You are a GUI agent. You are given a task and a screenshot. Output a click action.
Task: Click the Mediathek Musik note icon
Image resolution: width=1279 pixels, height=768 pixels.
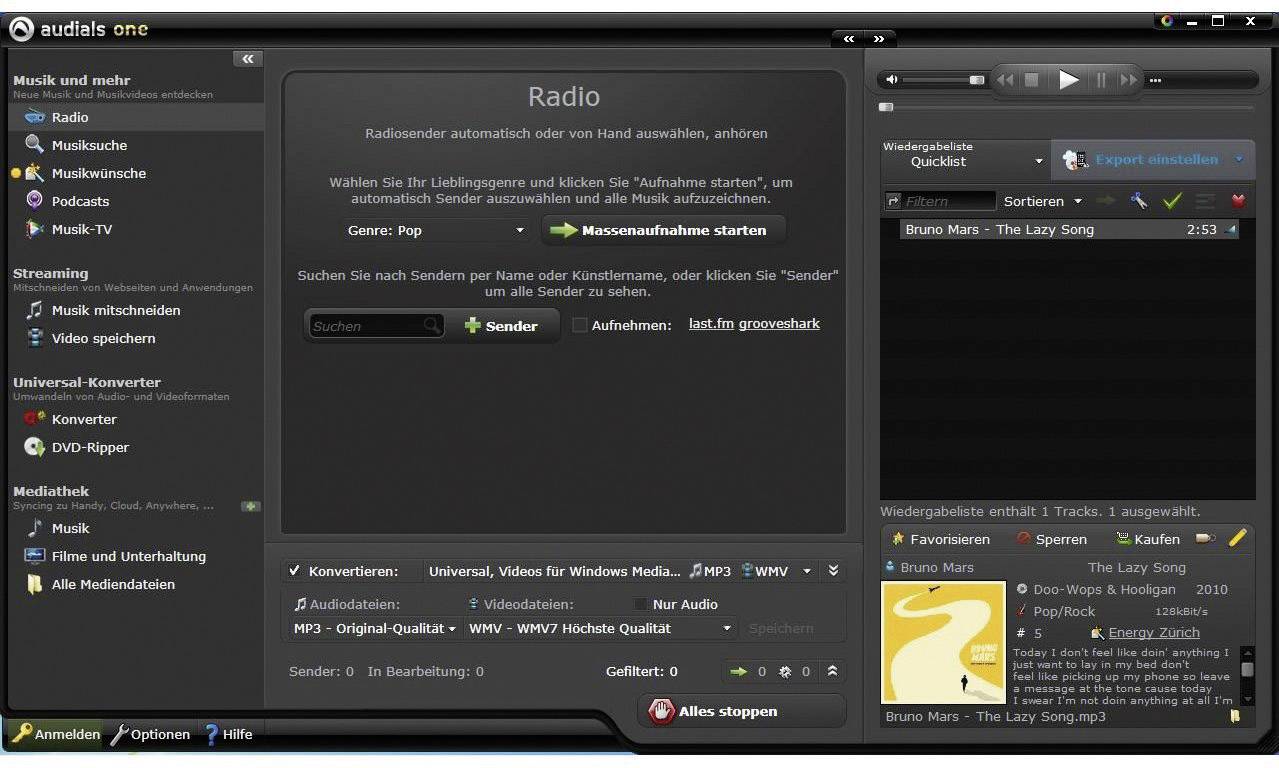(35, 528)
